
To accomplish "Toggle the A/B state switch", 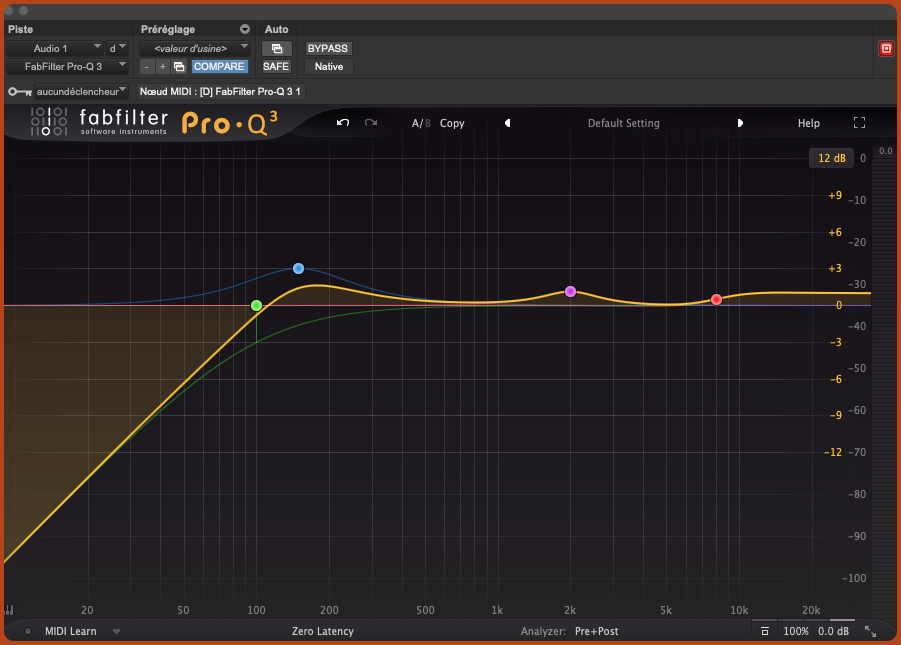I will [421, 123].
